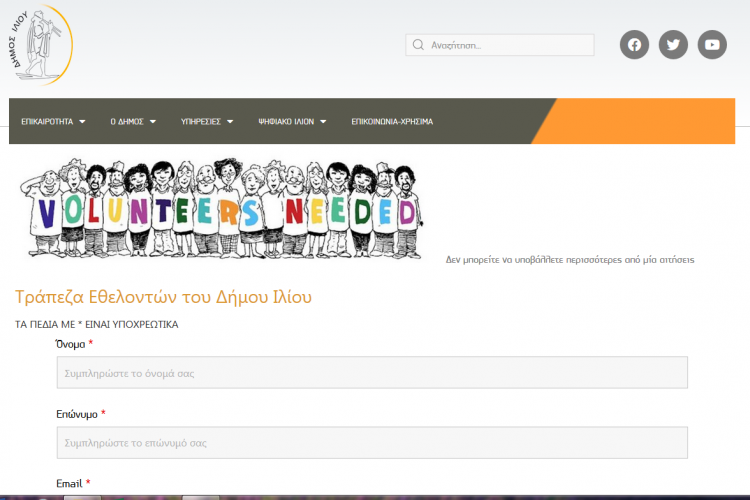Click the Επώνυμο field label
This screenshot has width=750, height=500.
click(75, 414)
